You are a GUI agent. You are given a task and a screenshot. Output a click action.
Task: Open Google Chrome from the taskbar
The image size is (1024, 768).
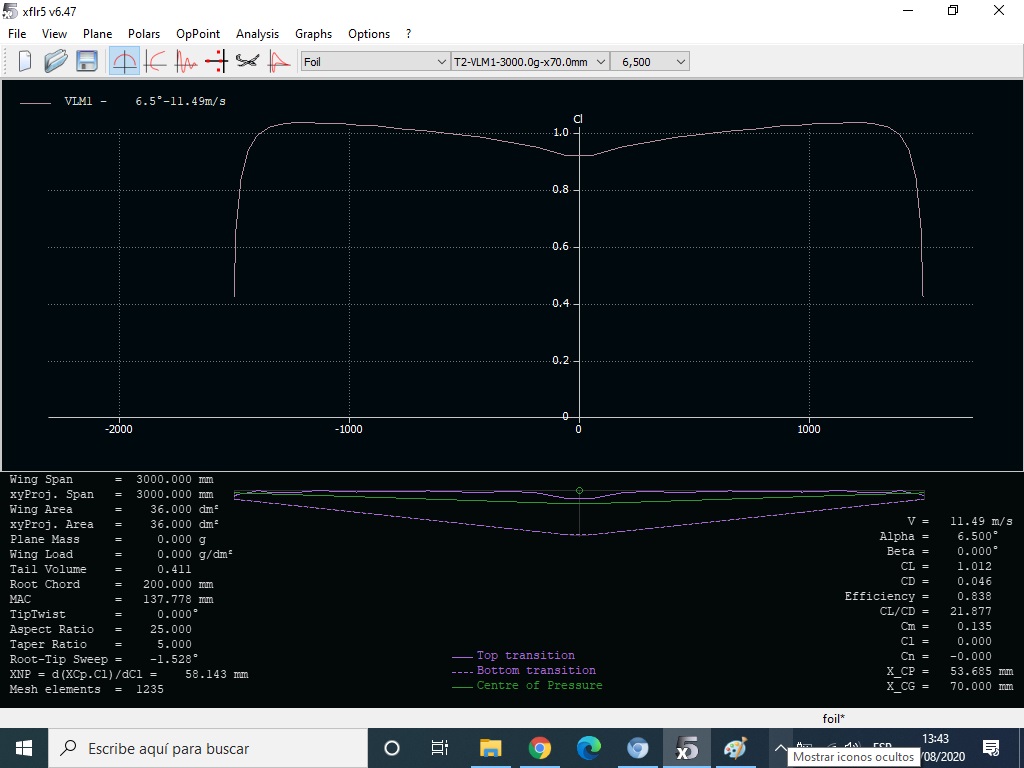540,748
